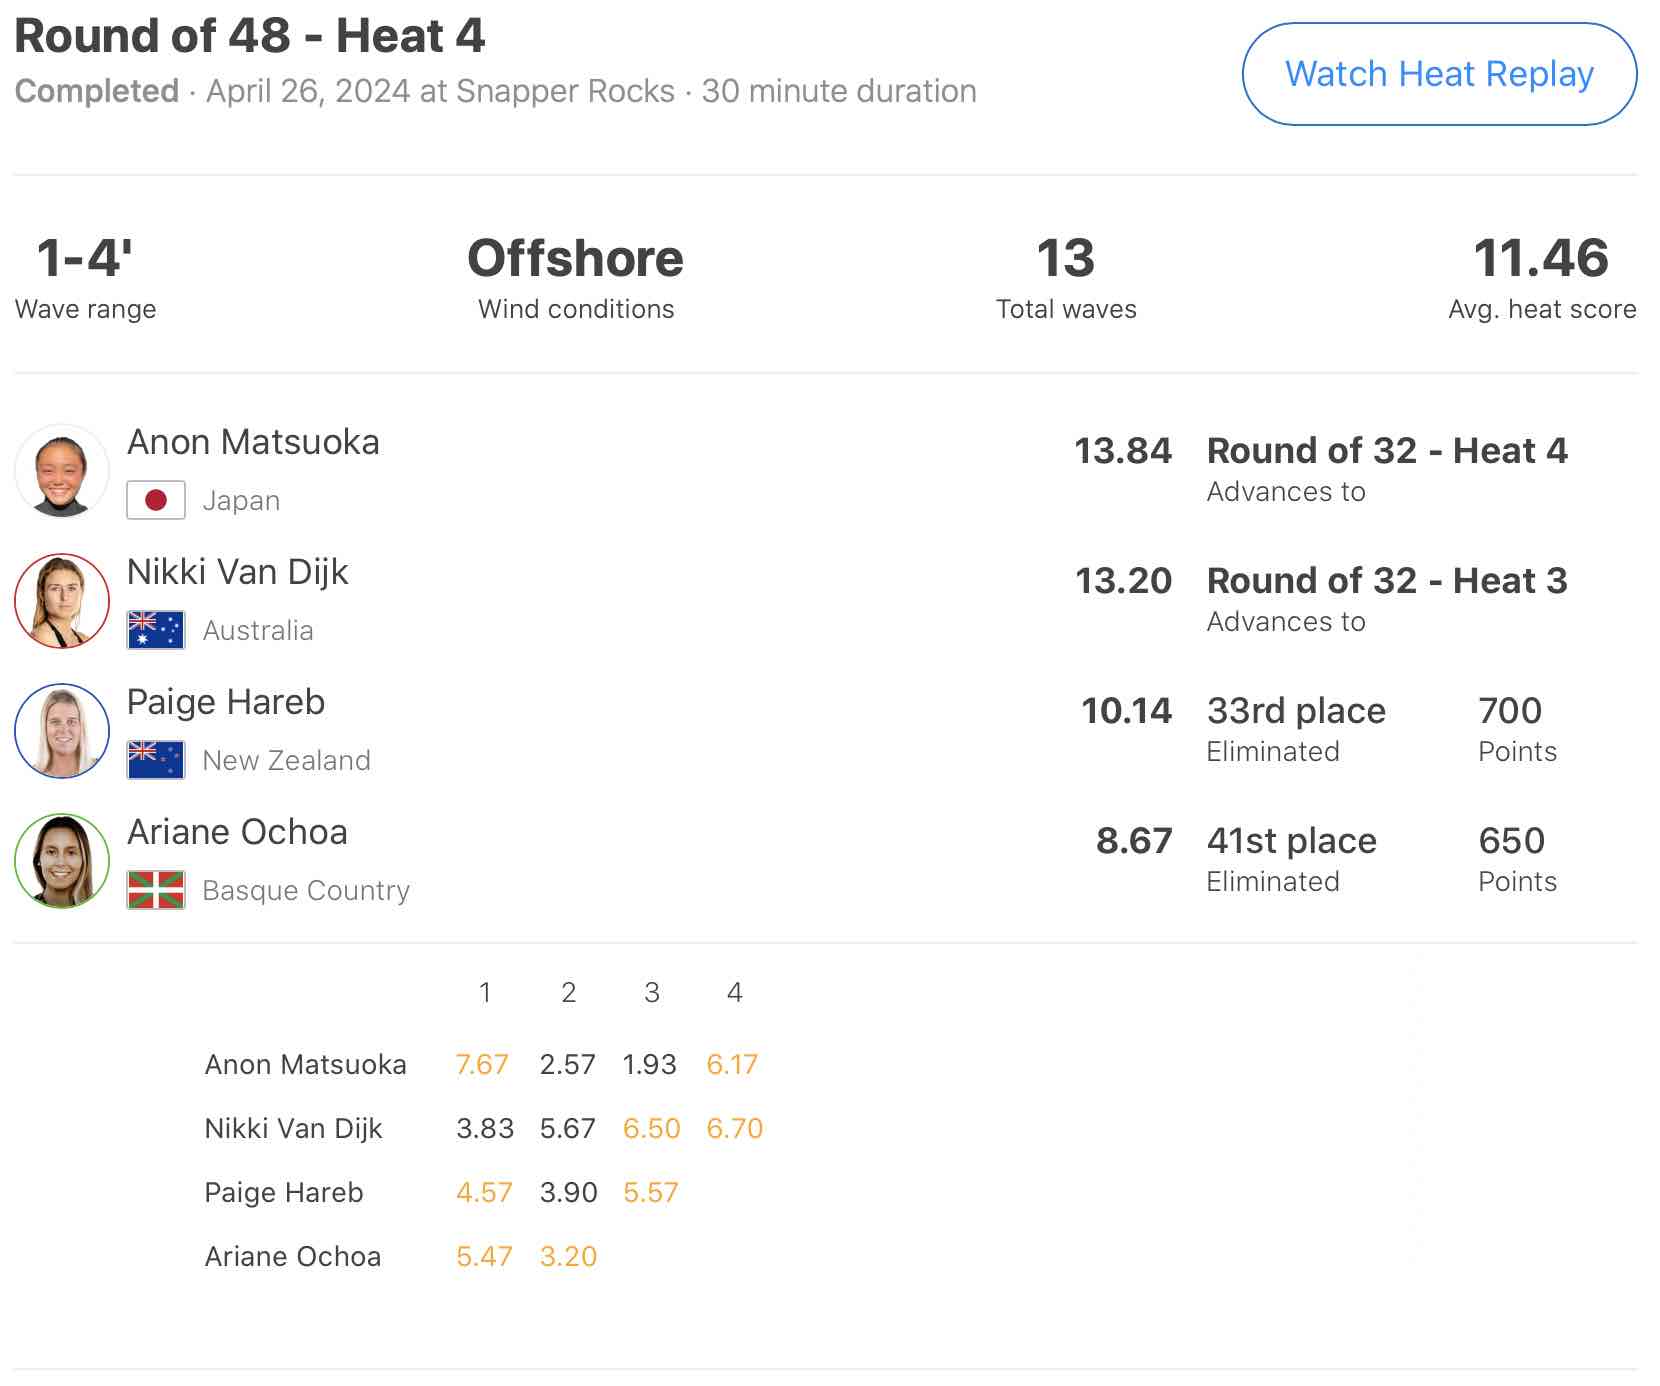
Task: Click Anon Matsuoka's 7.67 wave score
Action: tap(482, 1064)
